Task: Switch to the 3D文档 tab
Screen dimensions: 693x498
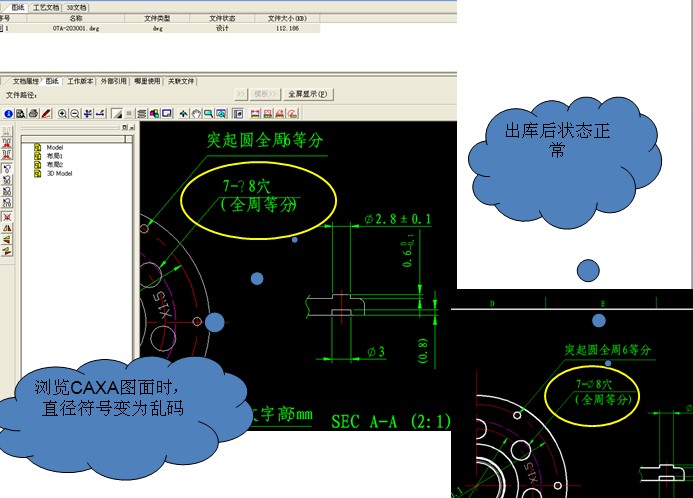Action: tap(76, 8)
